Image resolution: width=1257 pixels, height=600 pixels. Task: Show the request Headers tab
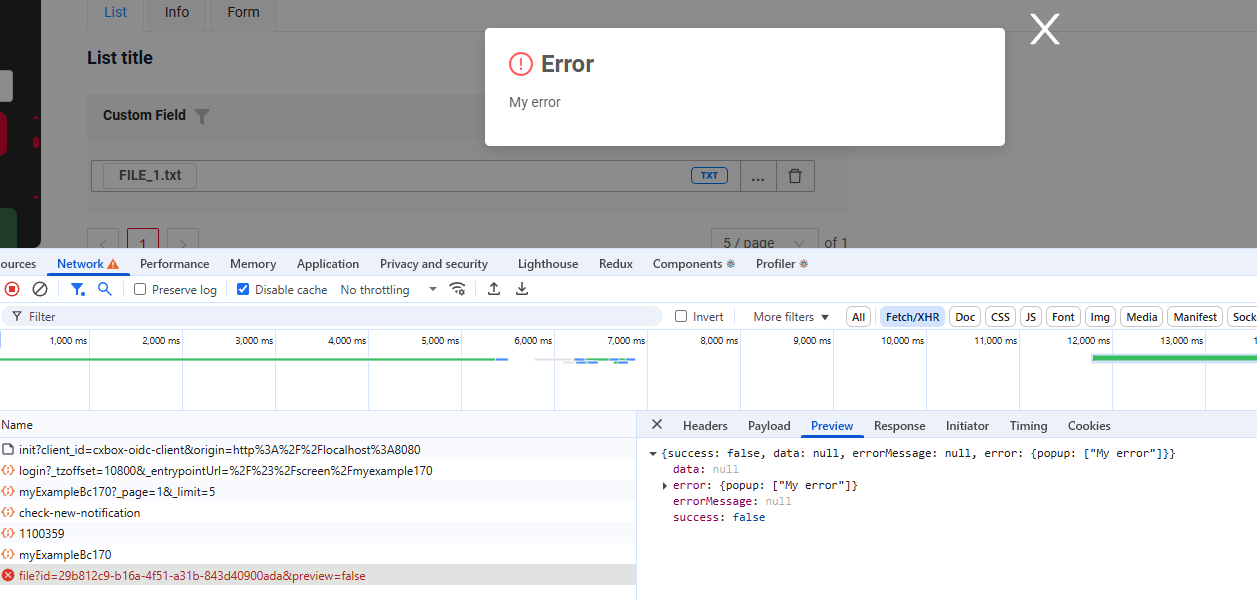click(x=705, y=426)
